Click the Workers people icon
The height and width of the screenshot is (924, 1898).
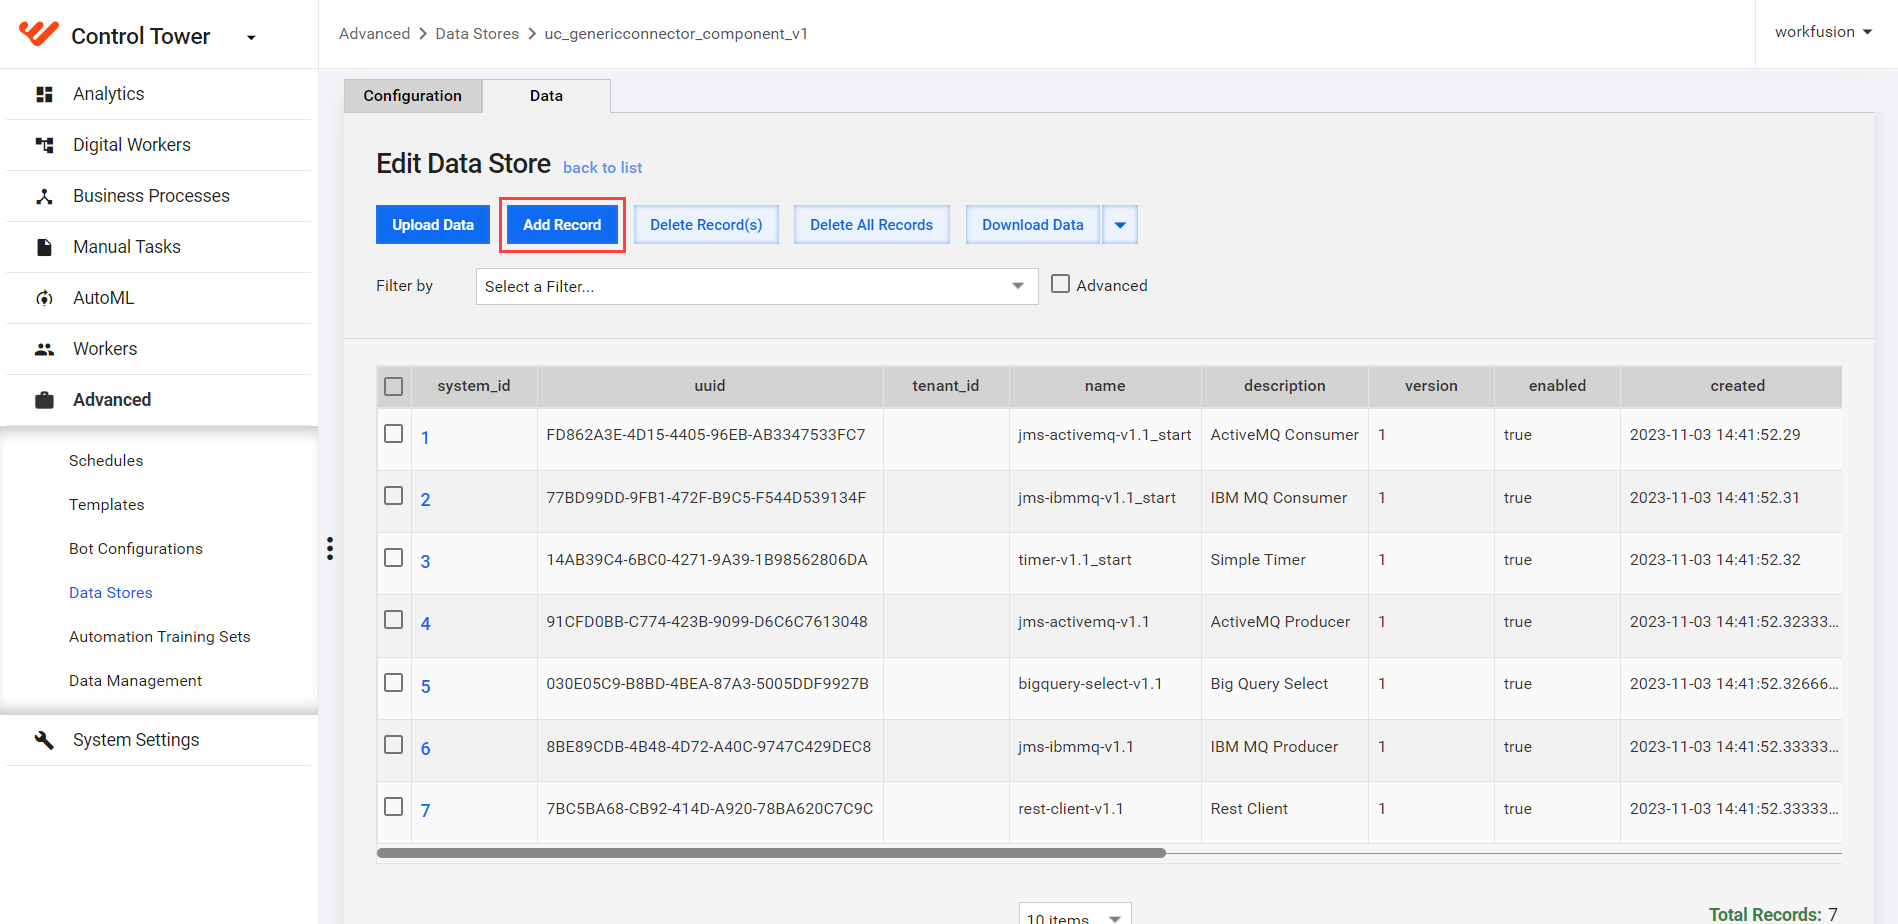pos(44,349)
